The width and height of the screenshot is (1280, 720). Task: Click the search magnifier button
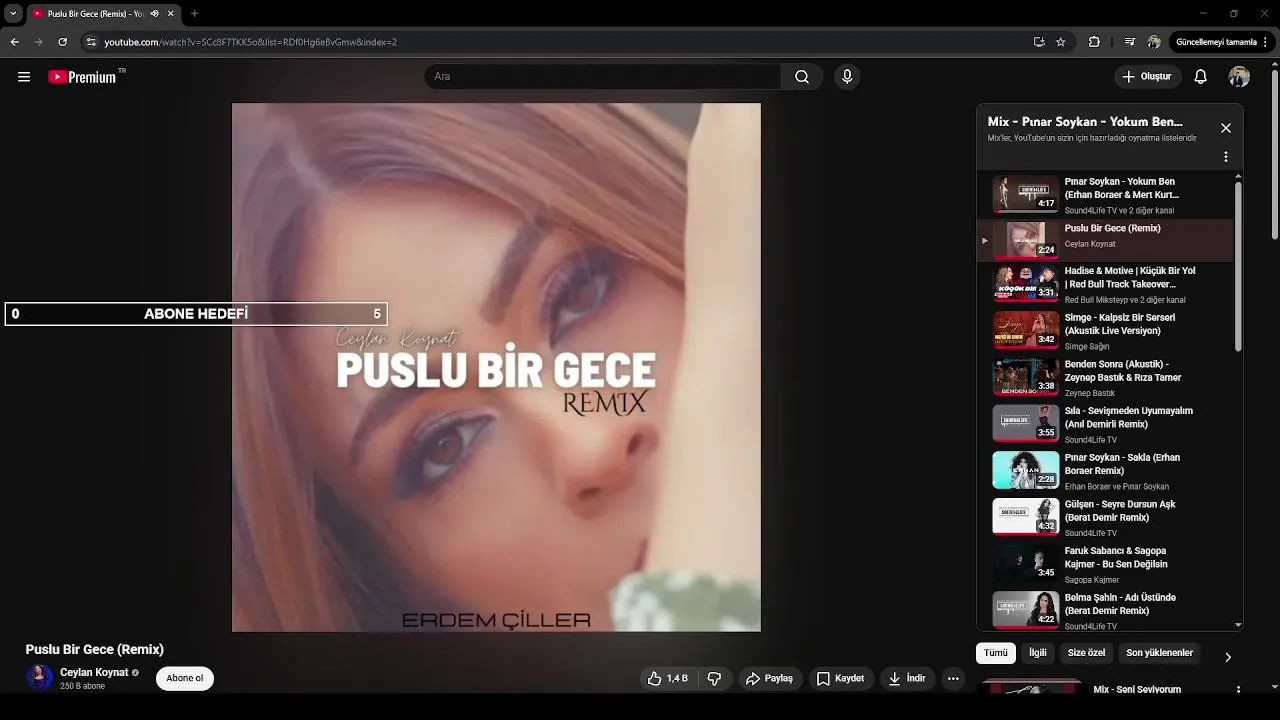point(802,77)
